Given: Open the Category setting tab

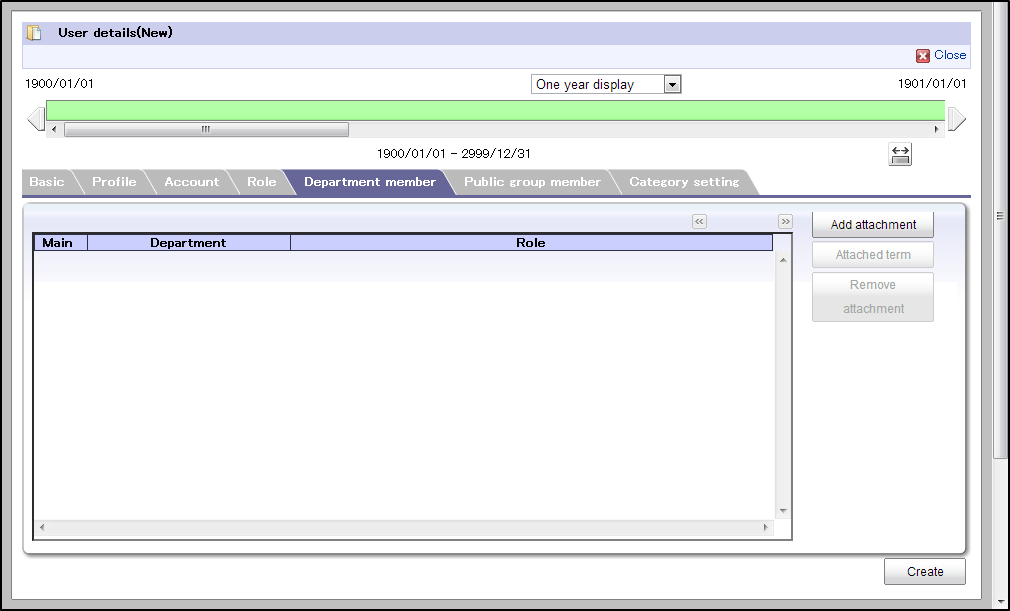Looking at the screenshot, I should 684,182.
